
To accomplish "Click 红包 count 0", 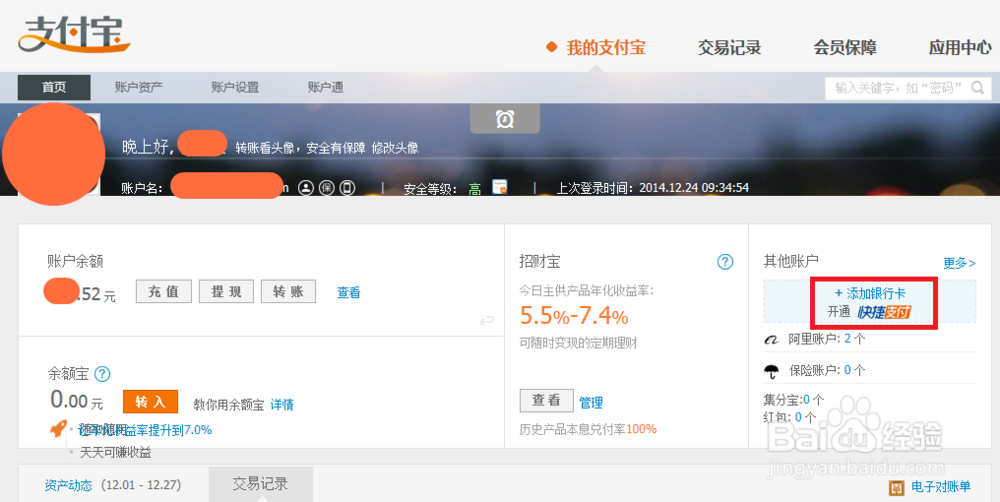I will point(798,417).
